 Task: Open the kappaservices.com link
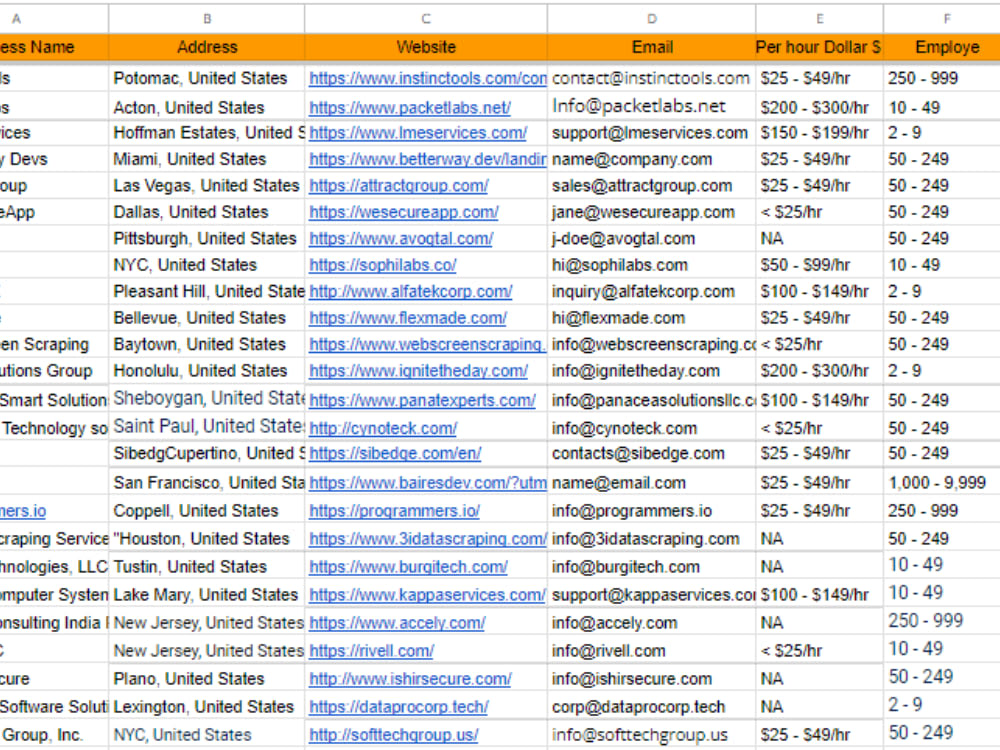pos(427,595)
